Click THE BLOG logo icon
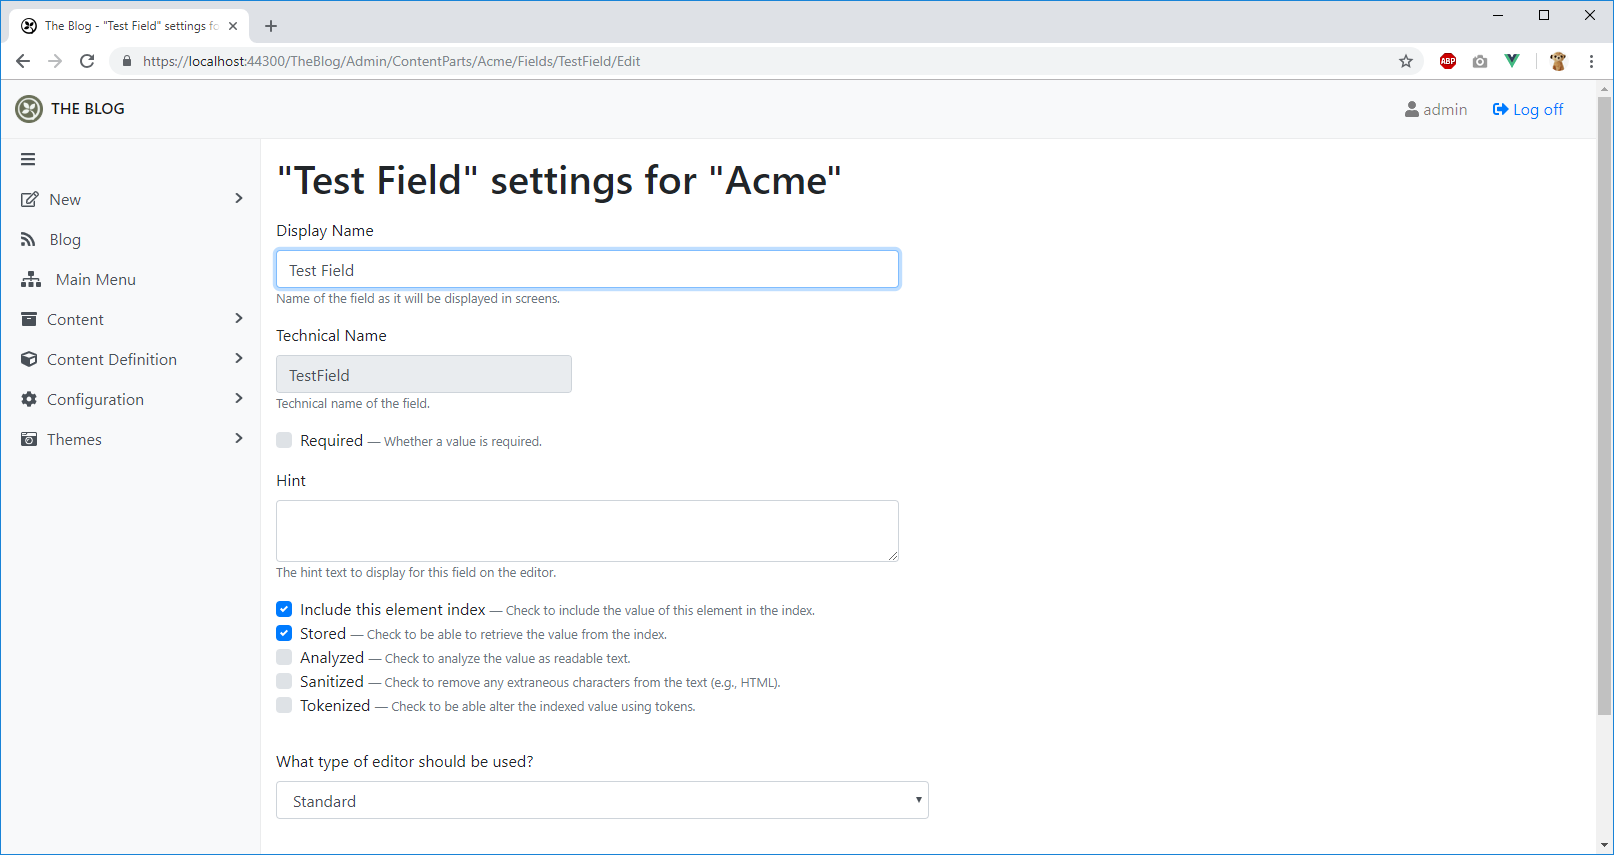Screen dimensions: 1614x855 click(x=28, y=109)
